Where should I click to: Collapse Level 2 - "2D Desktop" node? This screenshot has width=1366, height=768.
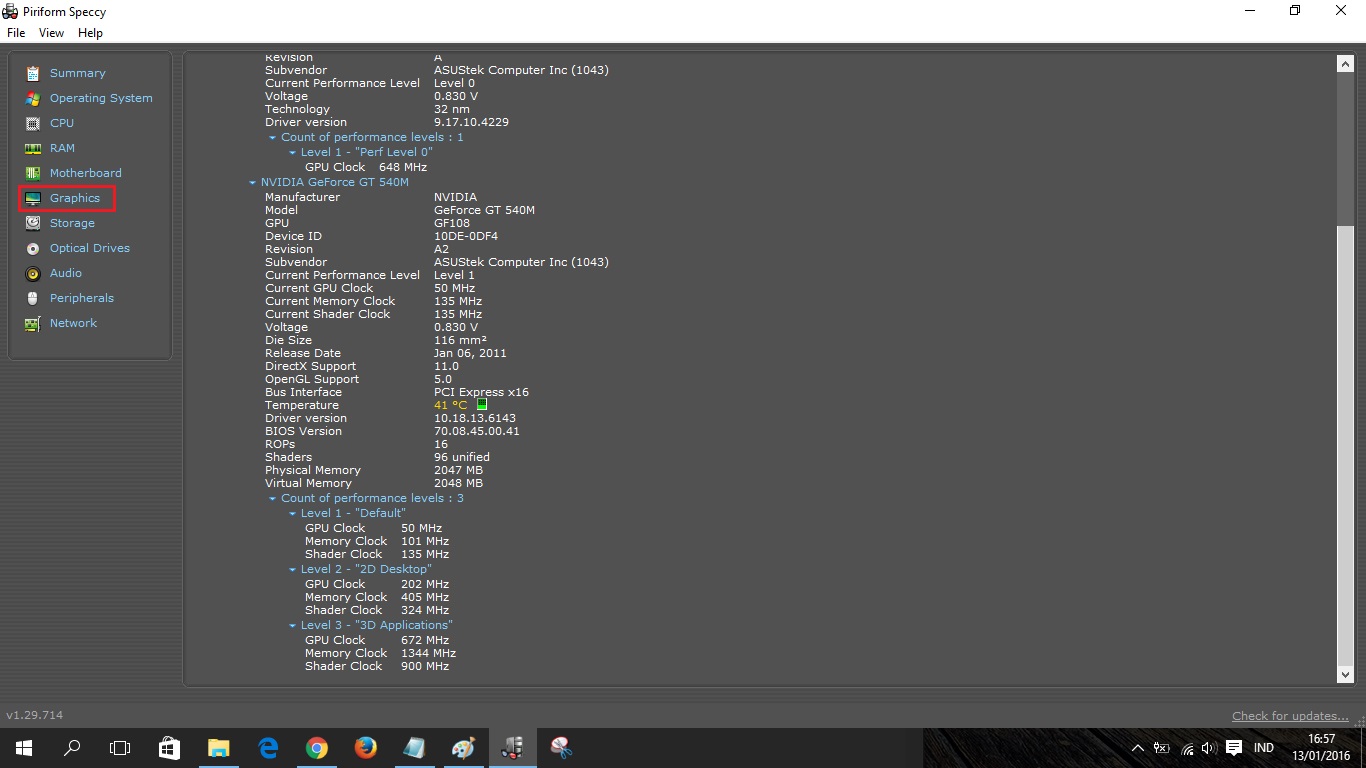click(x=292, y=569)
